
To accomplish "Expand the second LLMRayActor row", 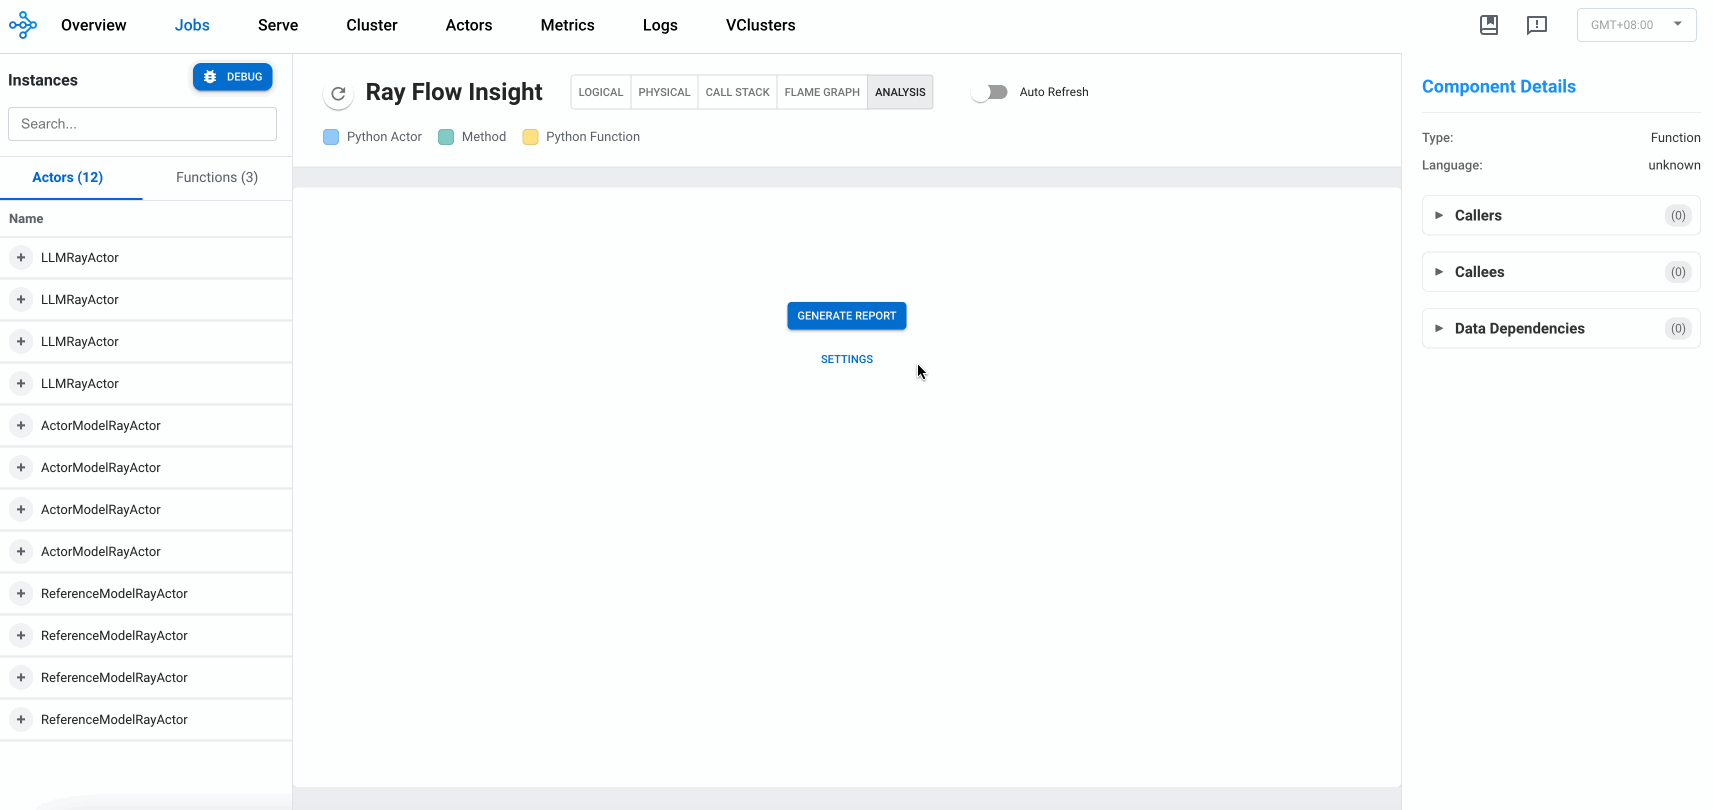I will 21,300.
